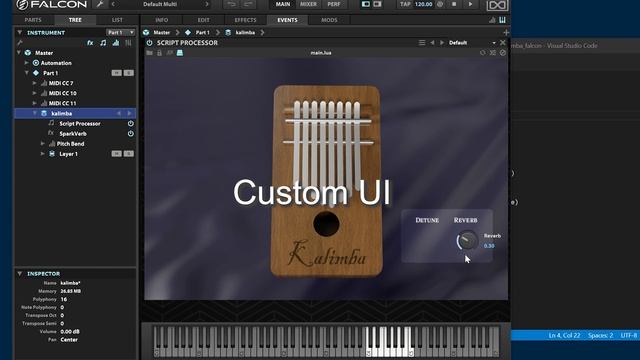Click kalimba in the breadcrumb path

click(245, 32)
